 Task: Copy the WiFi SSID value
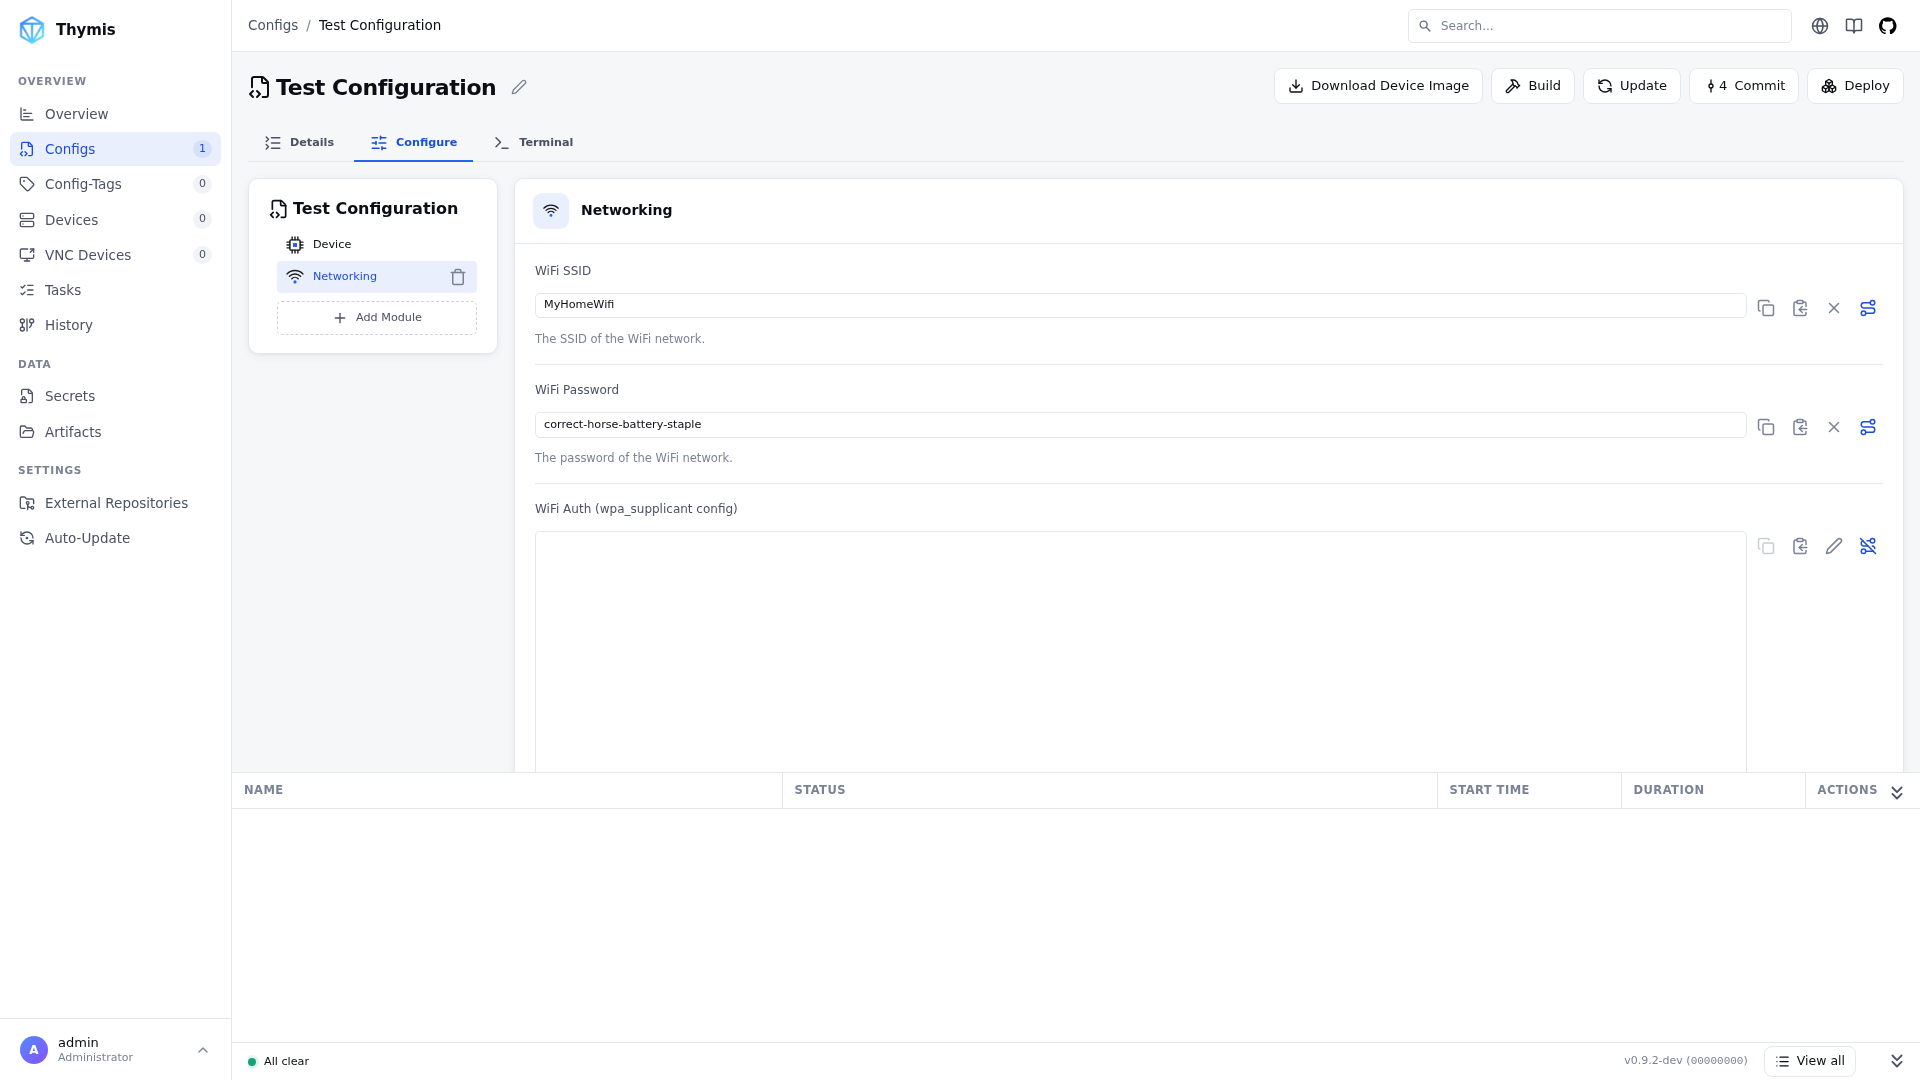pos(1766,308)
